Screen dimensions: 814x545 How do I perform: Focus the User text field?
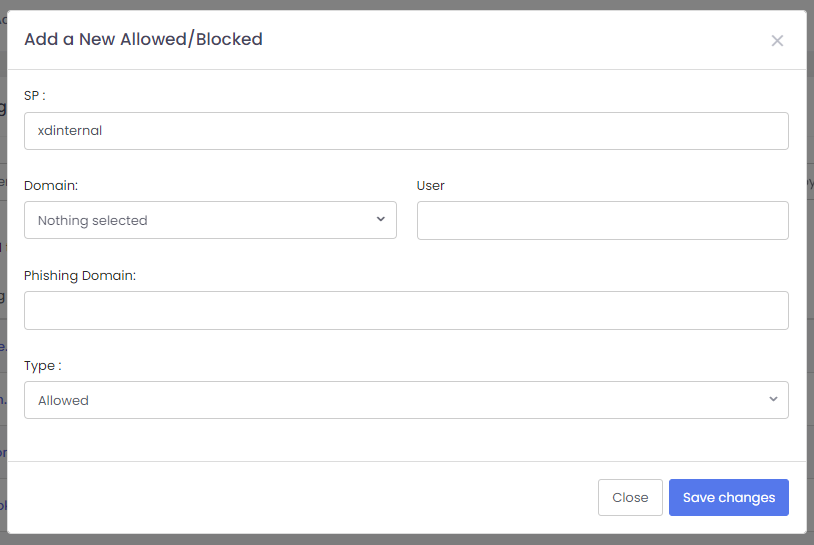602,220
